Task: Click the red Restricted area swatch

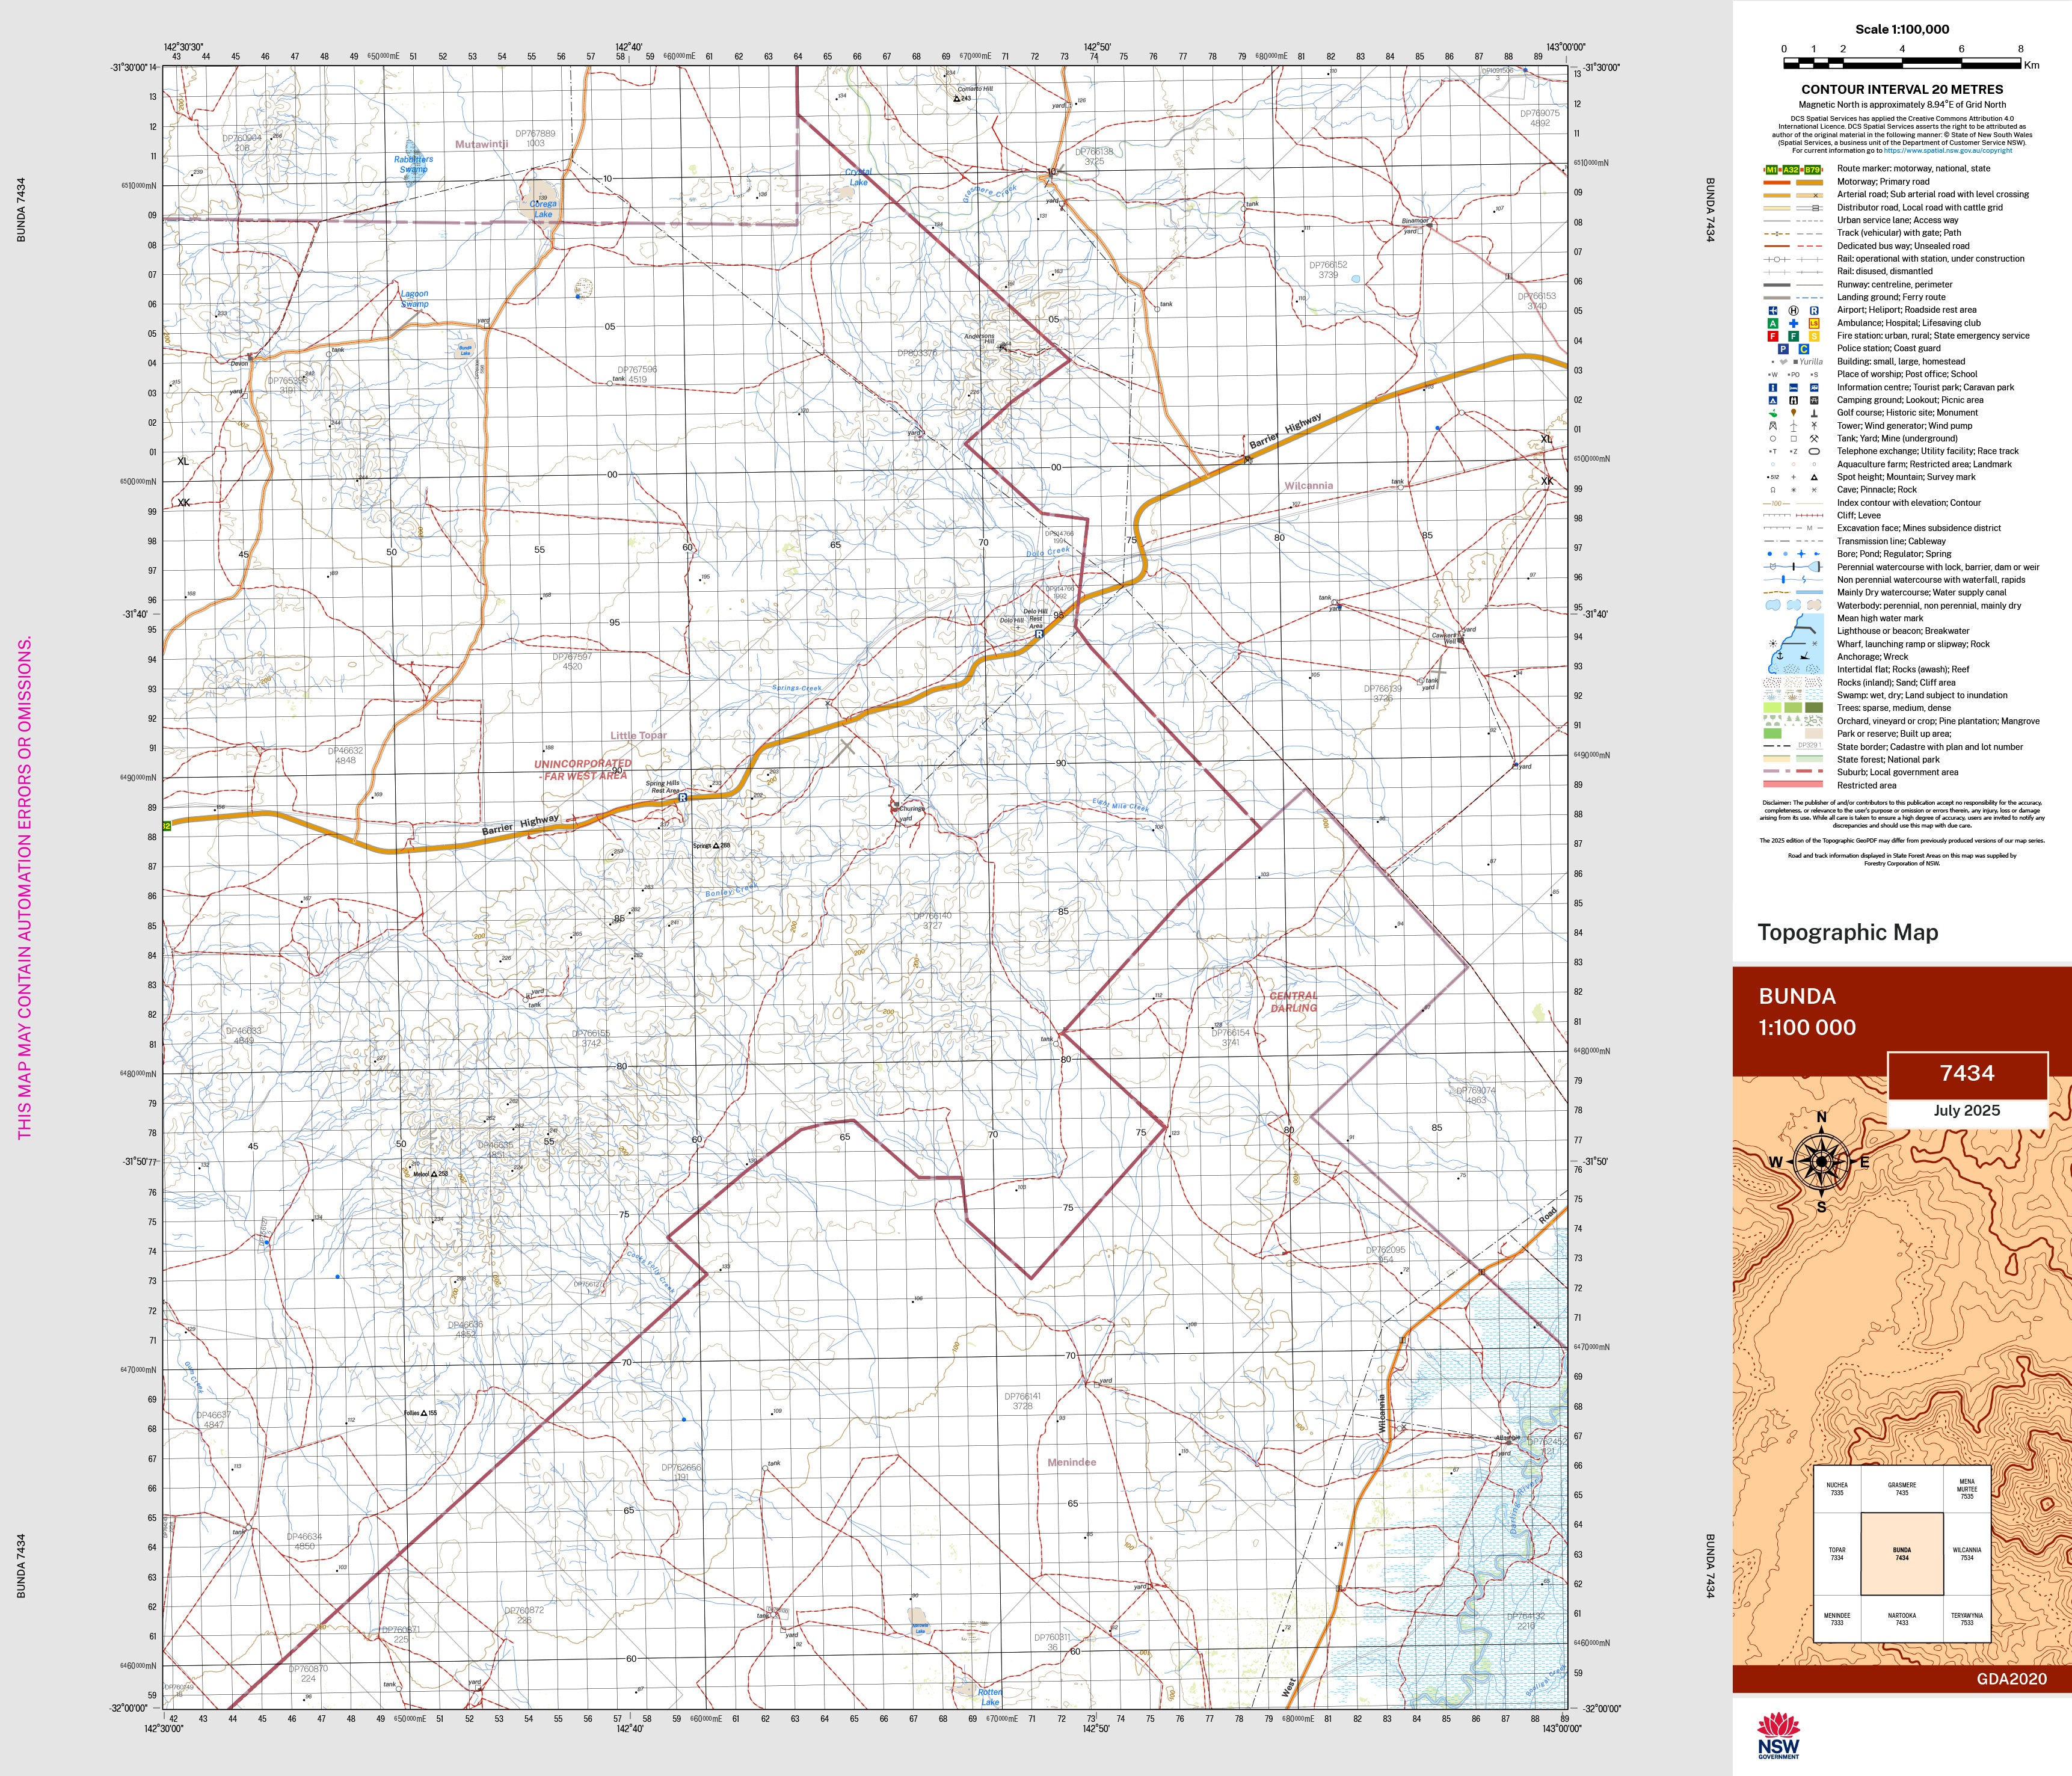Action: [x=1793, y=785]
